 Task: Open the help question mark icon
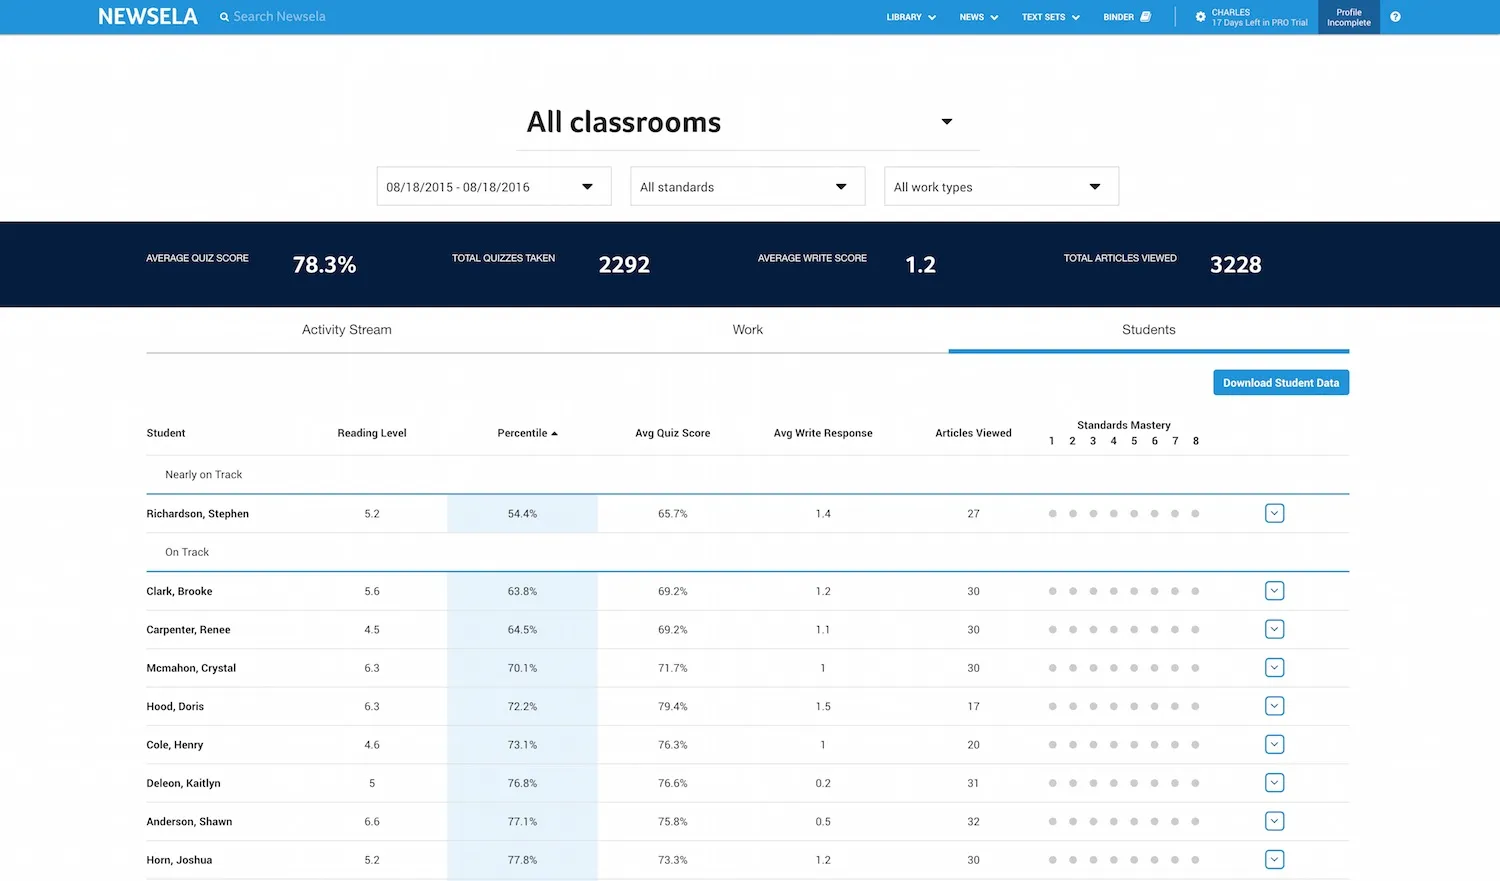(x=1395, y=17)
